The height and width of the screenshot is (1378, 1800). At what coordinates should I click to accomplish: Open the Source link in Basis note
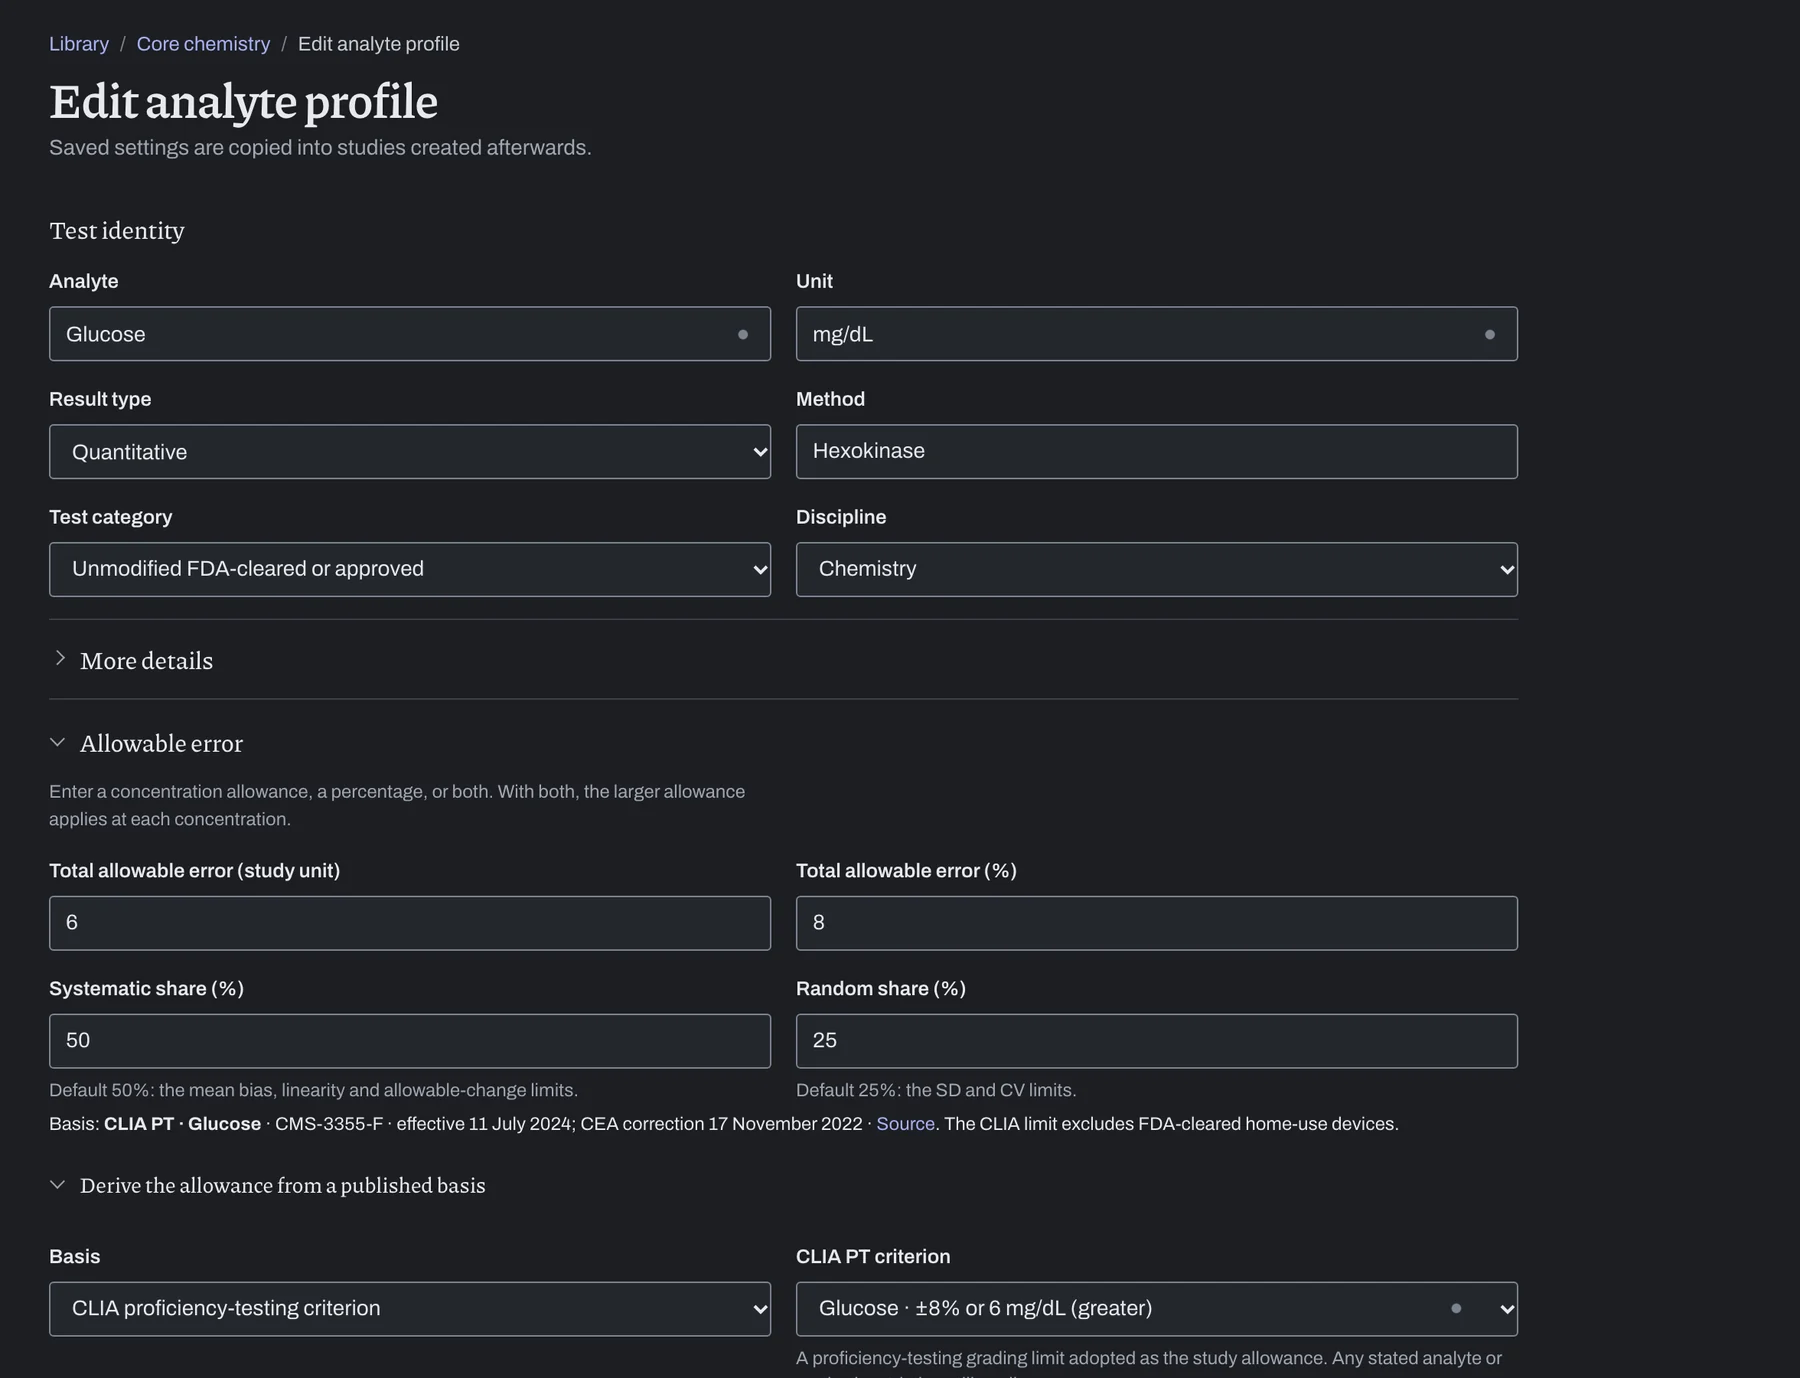click(x=905, y=1124)
